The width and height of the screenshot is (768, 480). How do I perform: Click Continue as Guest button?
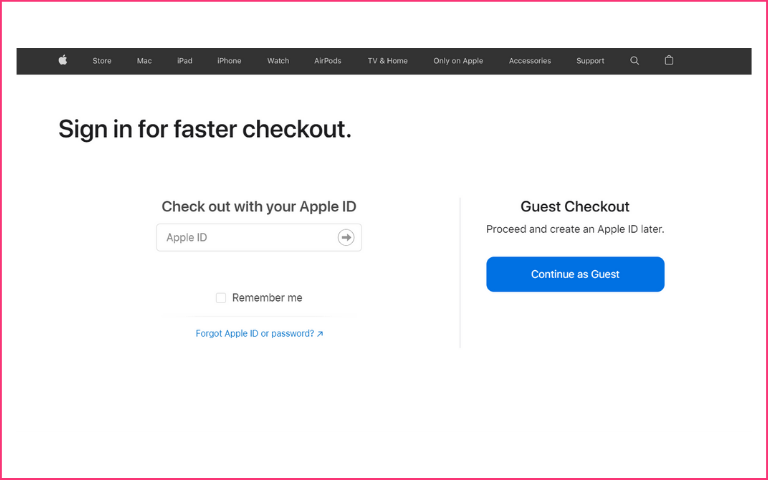[575, 274]
